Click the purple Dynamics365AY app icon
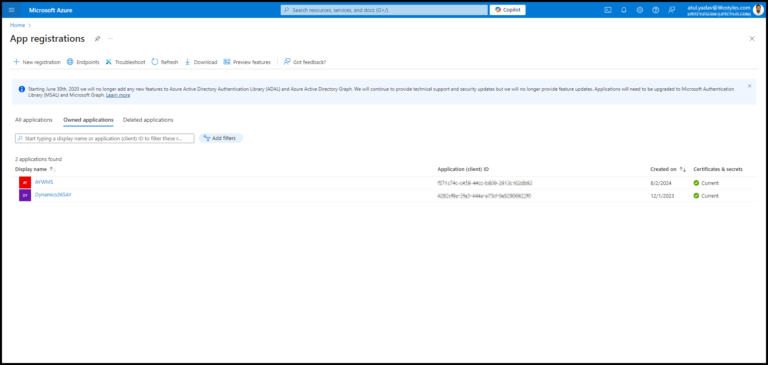 [x=25, y=195]
